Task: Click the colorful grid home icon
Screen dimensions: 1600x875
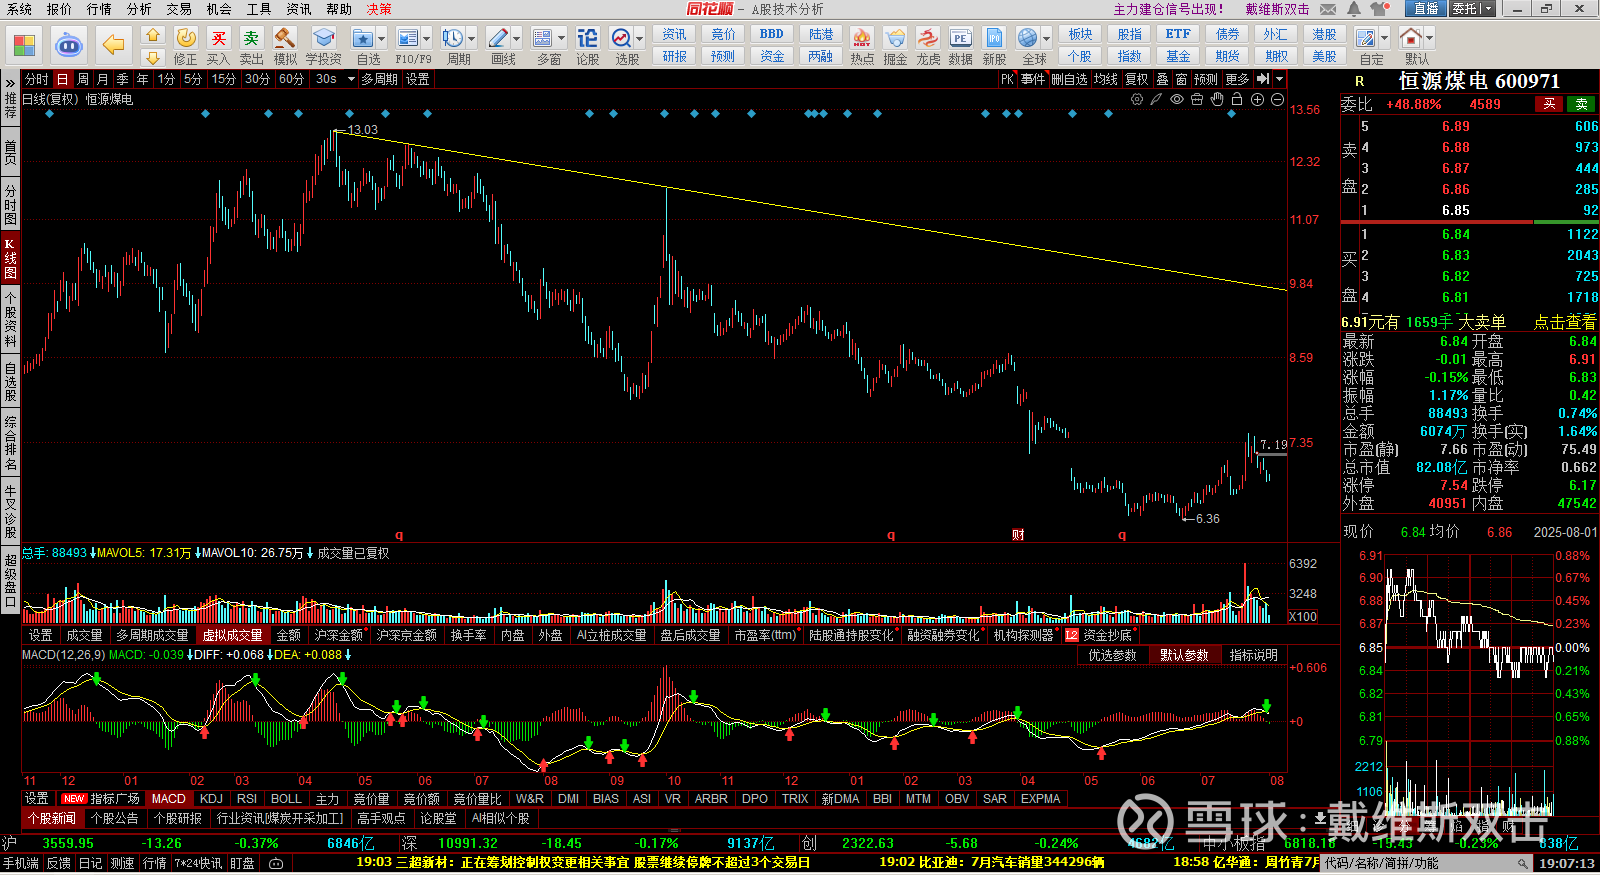Action: click(x=24, y=45)
